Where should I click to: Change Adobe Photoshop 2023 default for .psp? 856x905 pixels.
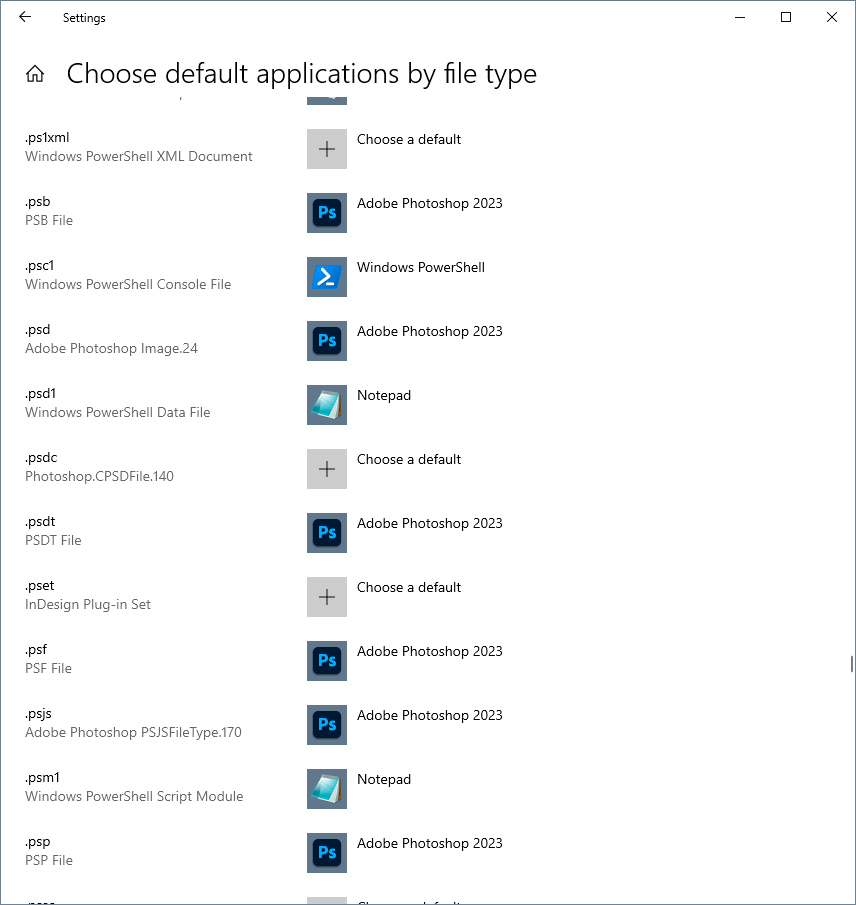point(429,844)
